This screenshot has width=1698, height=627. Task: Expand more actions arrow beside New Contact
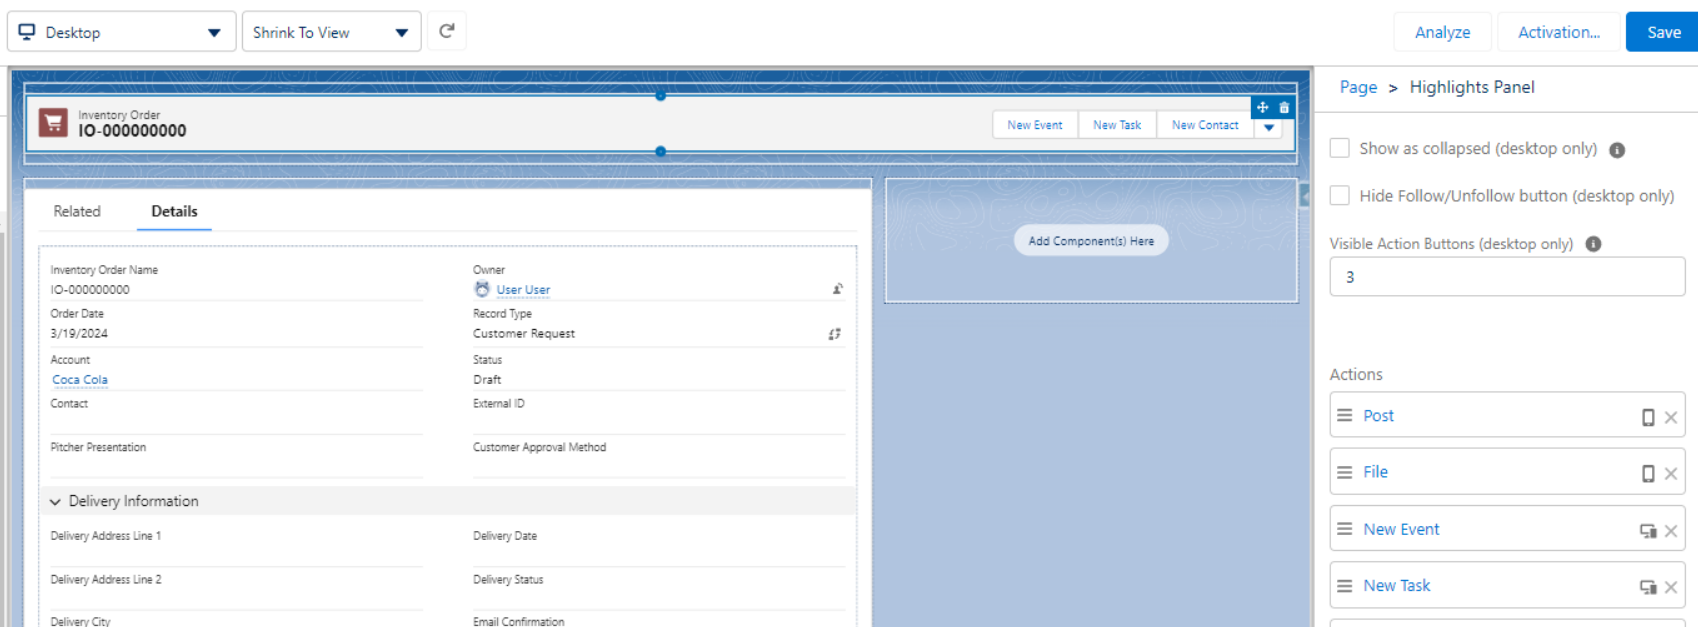pyautogui.click(x=1269, y=128)
